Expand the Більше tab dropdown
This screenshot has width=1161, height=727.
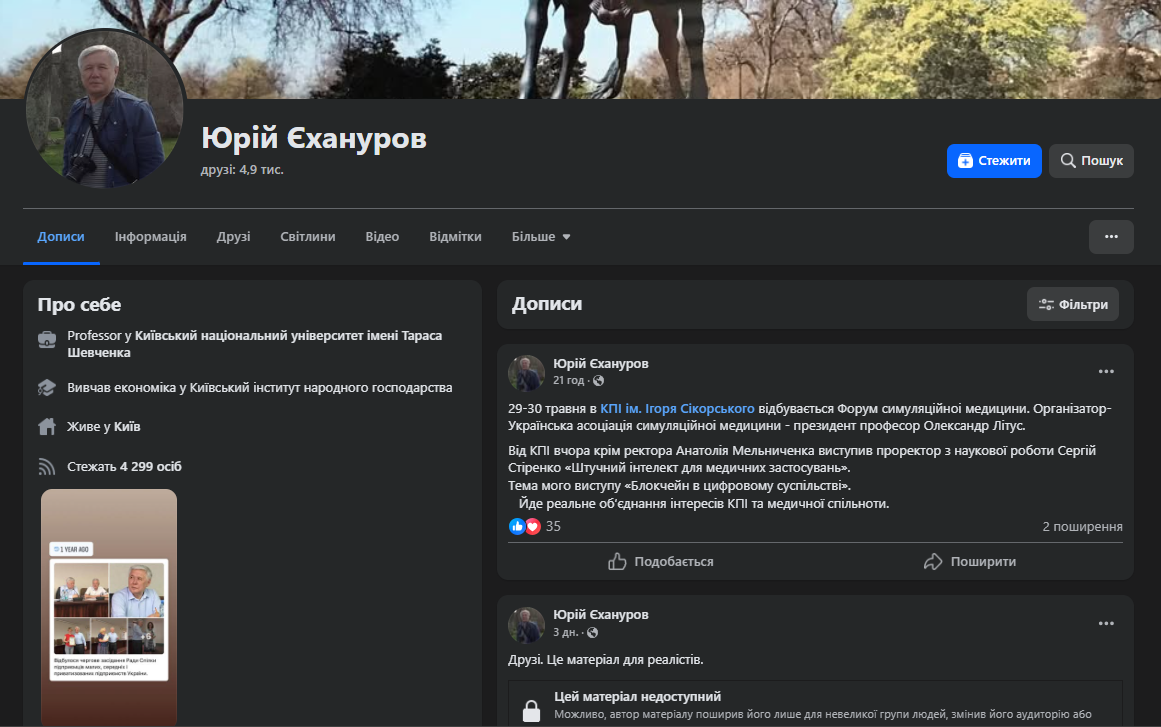pos(541,237)
